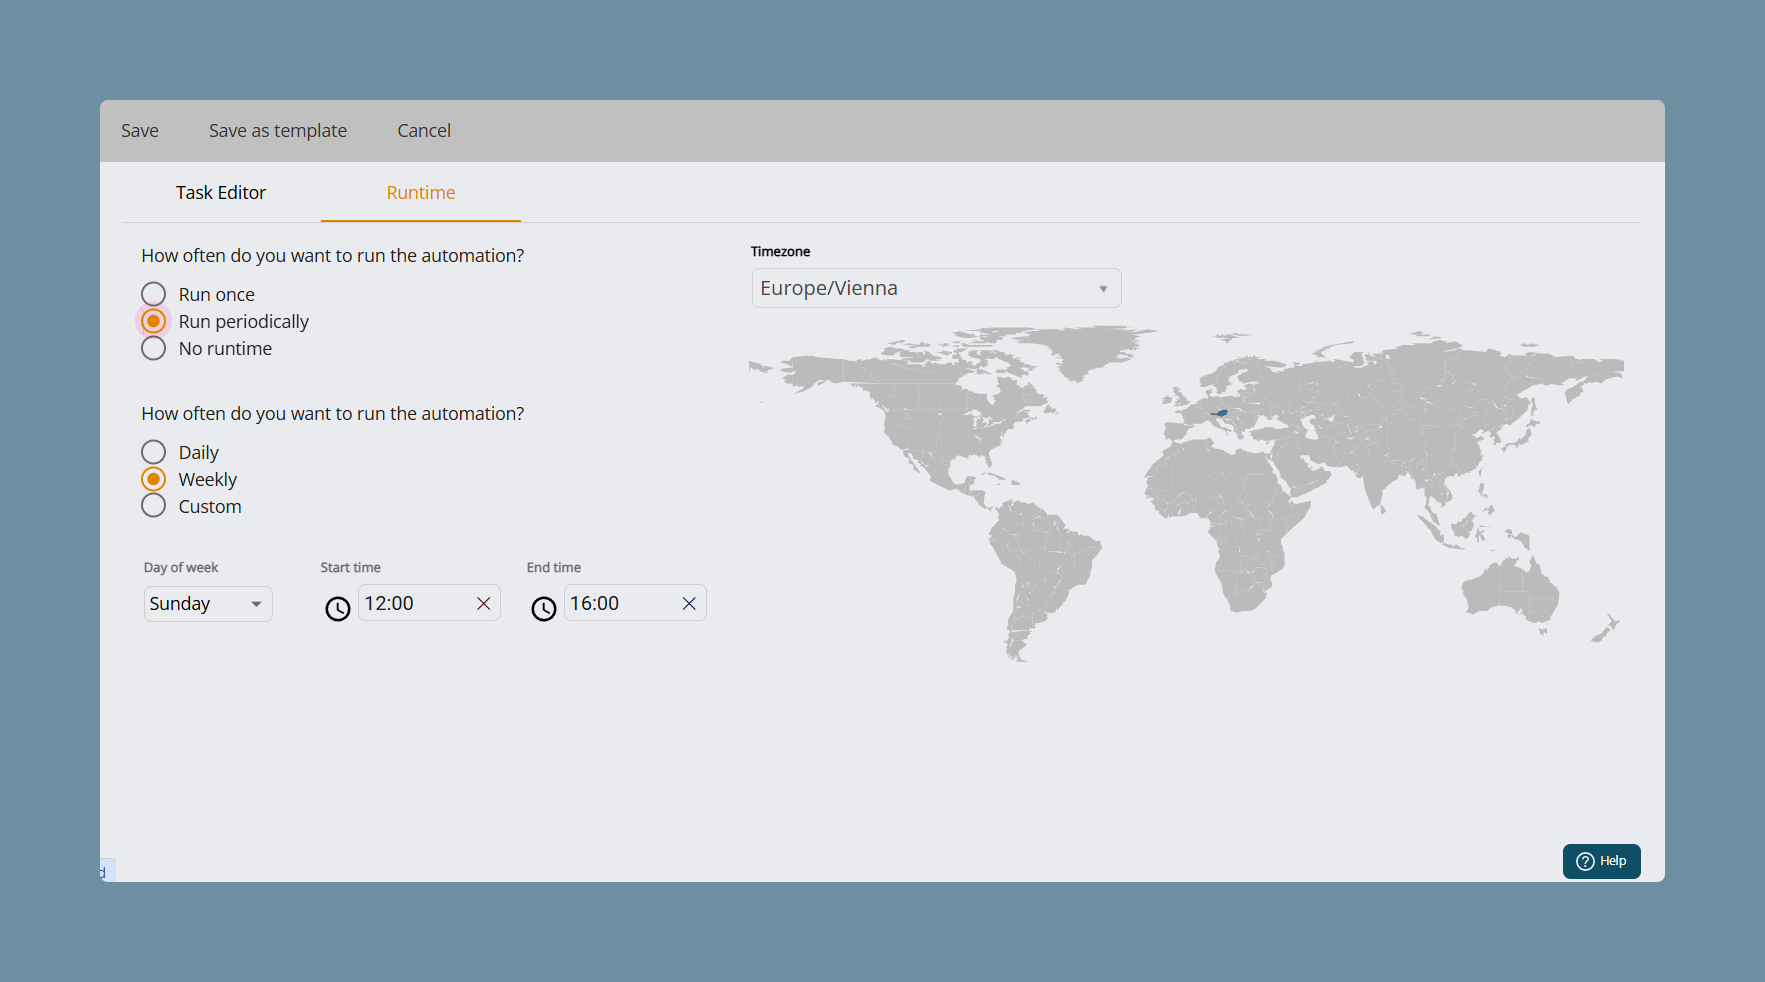Image resolution: width=1765 pixels, height=982 pixels.
Task: Click the Save button
Action: pyautogui.click(x=140, y=130)
